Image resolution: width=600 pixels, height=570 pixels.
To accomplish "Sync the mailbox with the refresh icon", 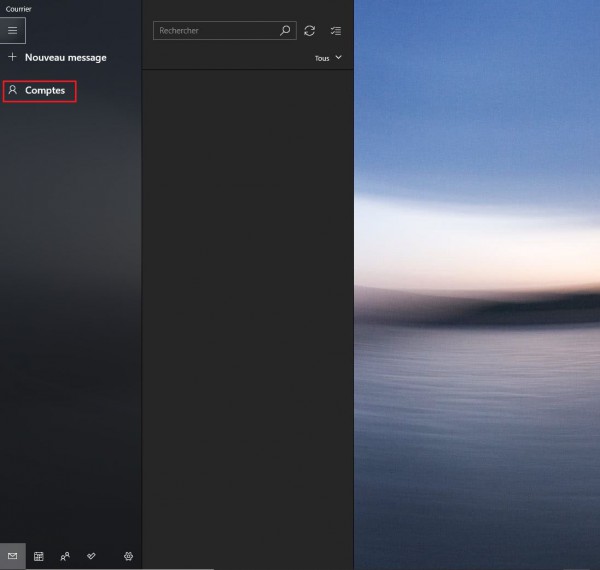I will coord(310,31).
